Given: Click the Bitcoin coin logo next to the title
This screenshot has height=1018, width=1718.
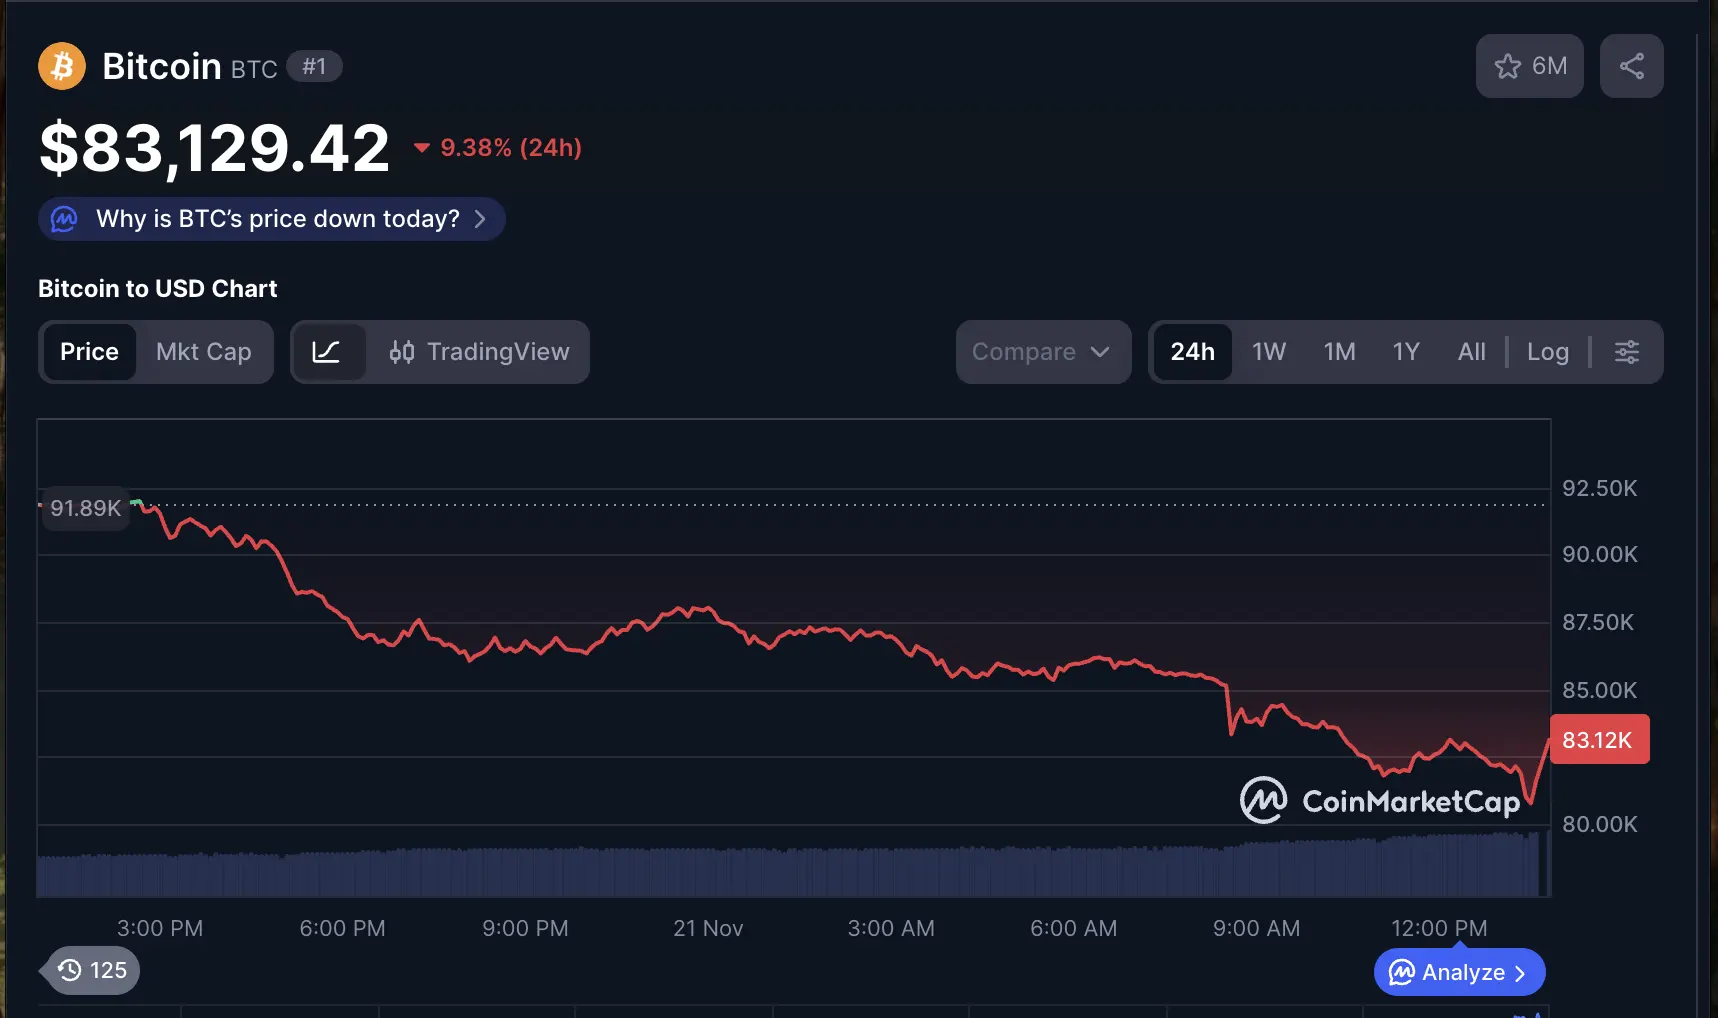Looking at the screenshot, I should point(61,66).
